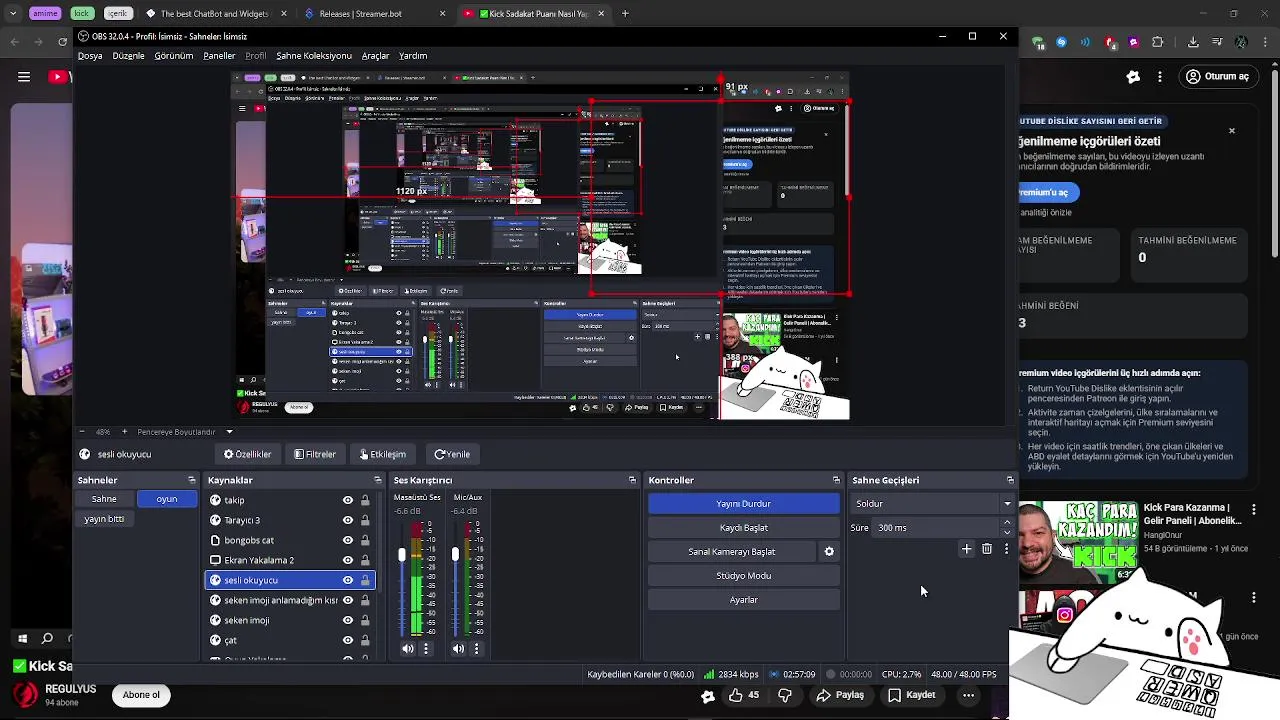The width and height of the screenshot is (1280, 720).
Task: Open Sahne Koleksiyonu menu
Action: tap(314, 56)
